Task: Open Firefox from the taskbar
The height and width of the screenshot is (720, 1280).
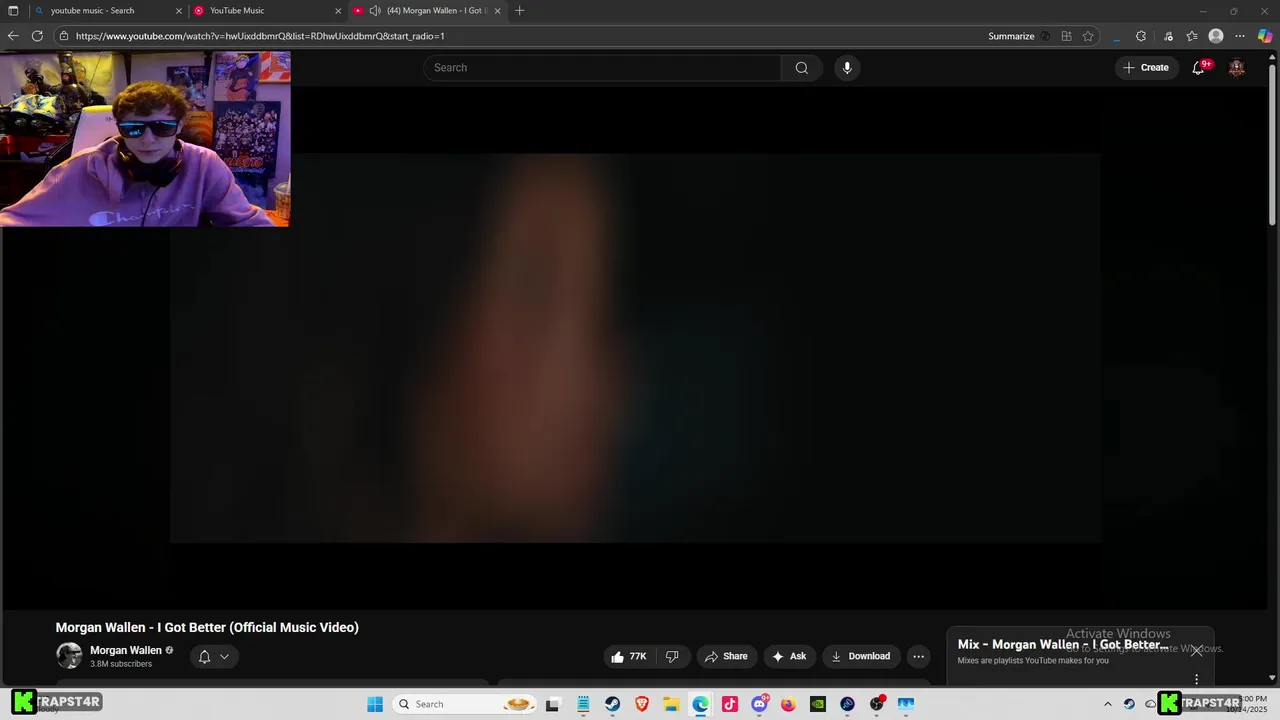Action: point(788,704)
